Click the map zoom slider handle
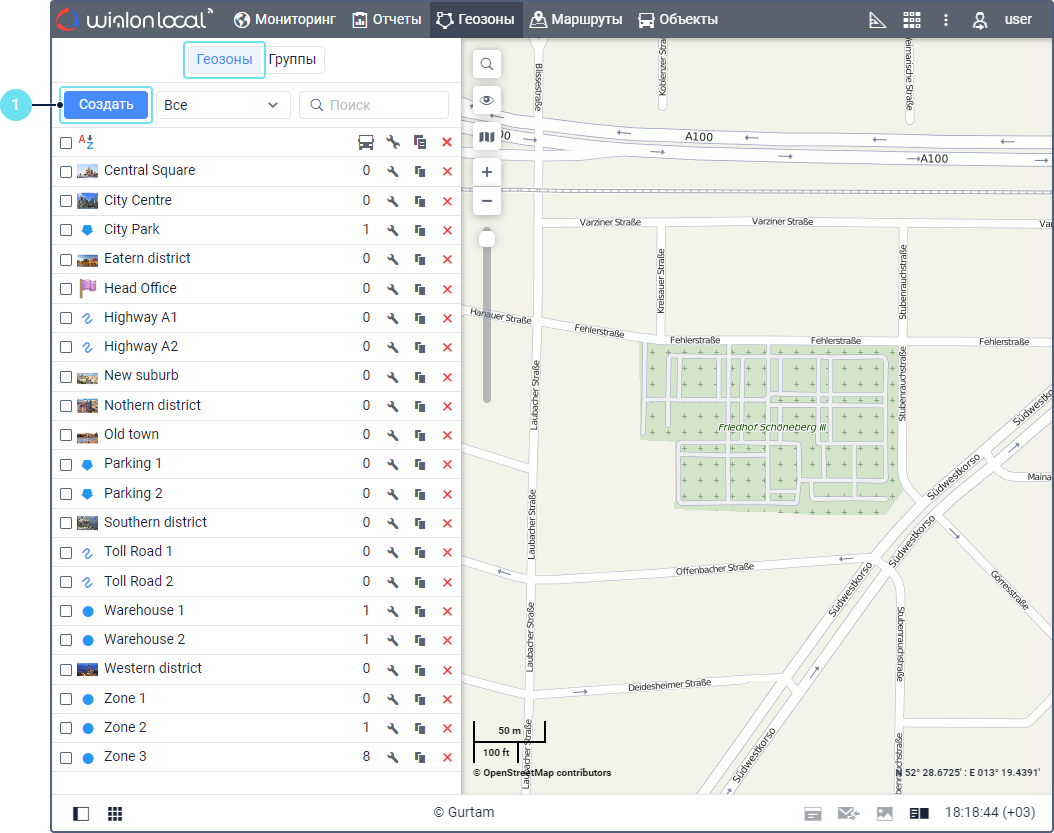 pyautogui.click(x=487, y=238)
